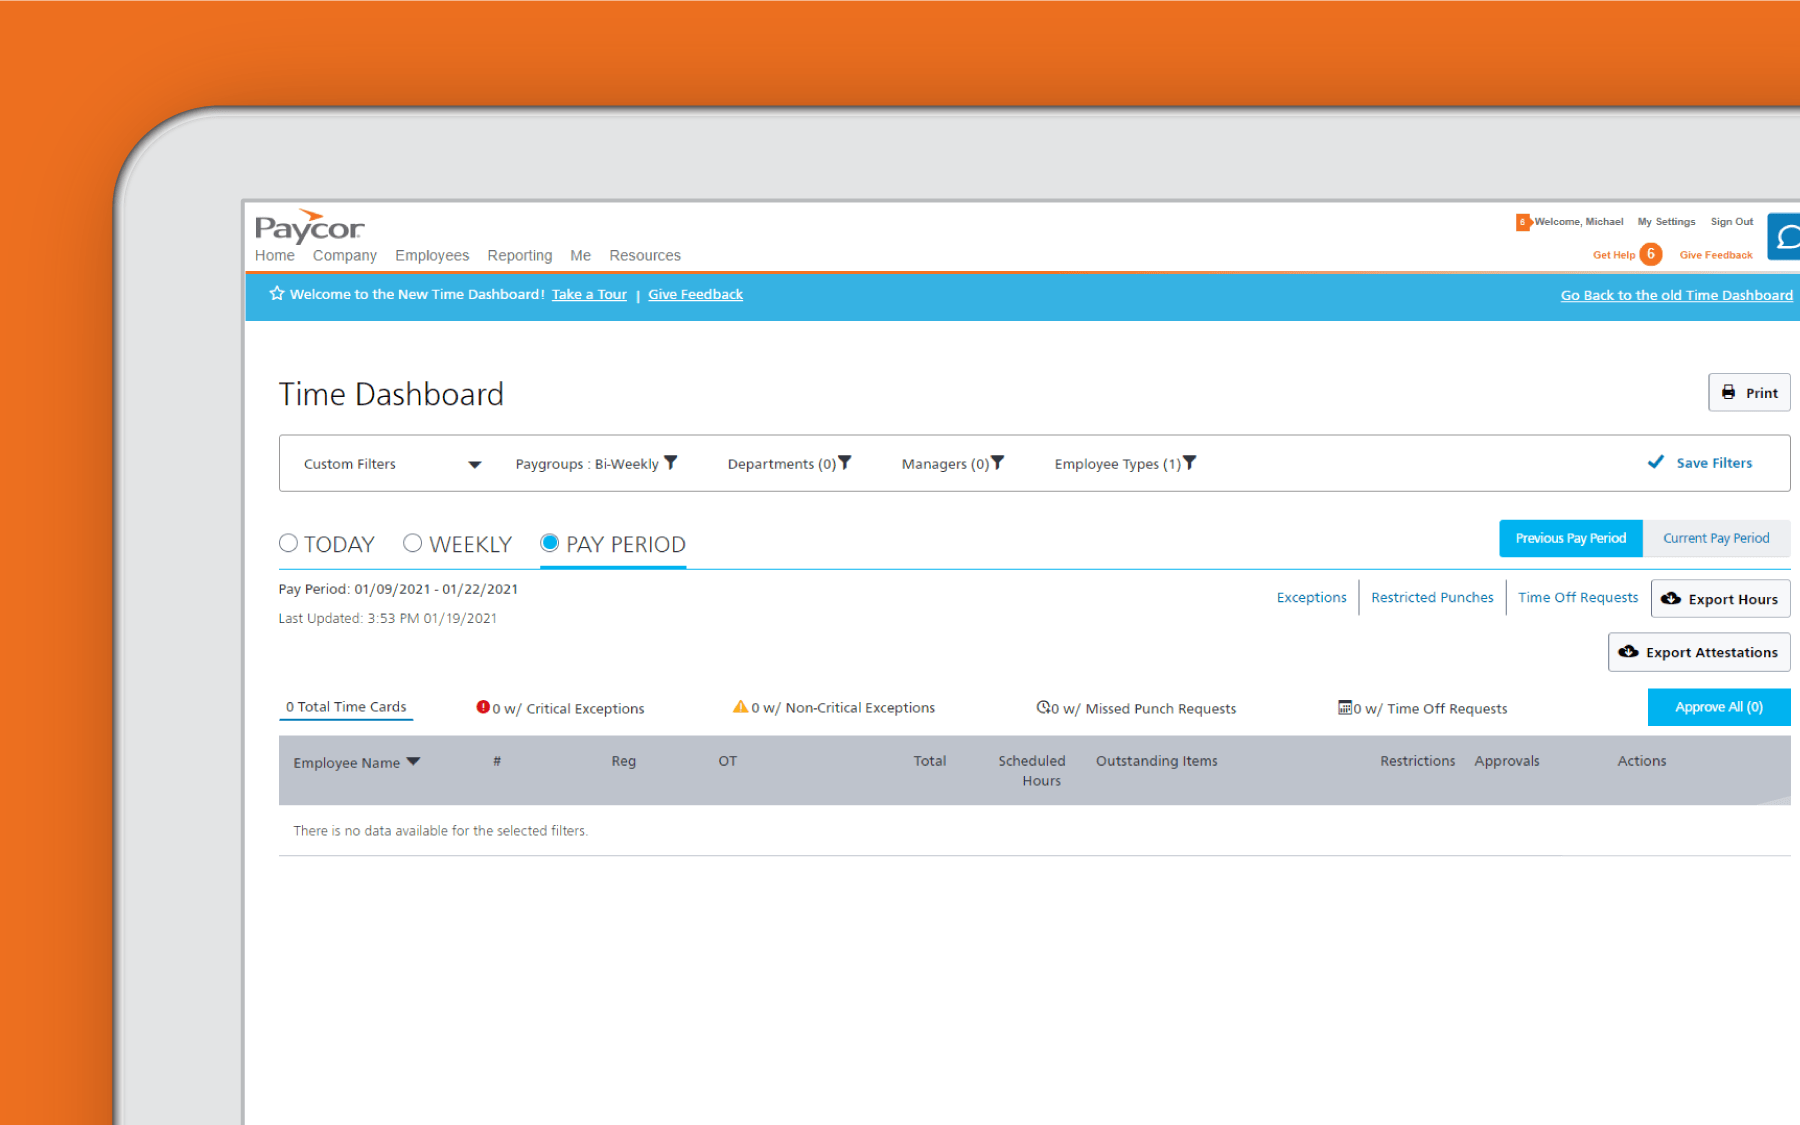Click the Reg column header
The image size is (1800, 1125).
[623, 761]
